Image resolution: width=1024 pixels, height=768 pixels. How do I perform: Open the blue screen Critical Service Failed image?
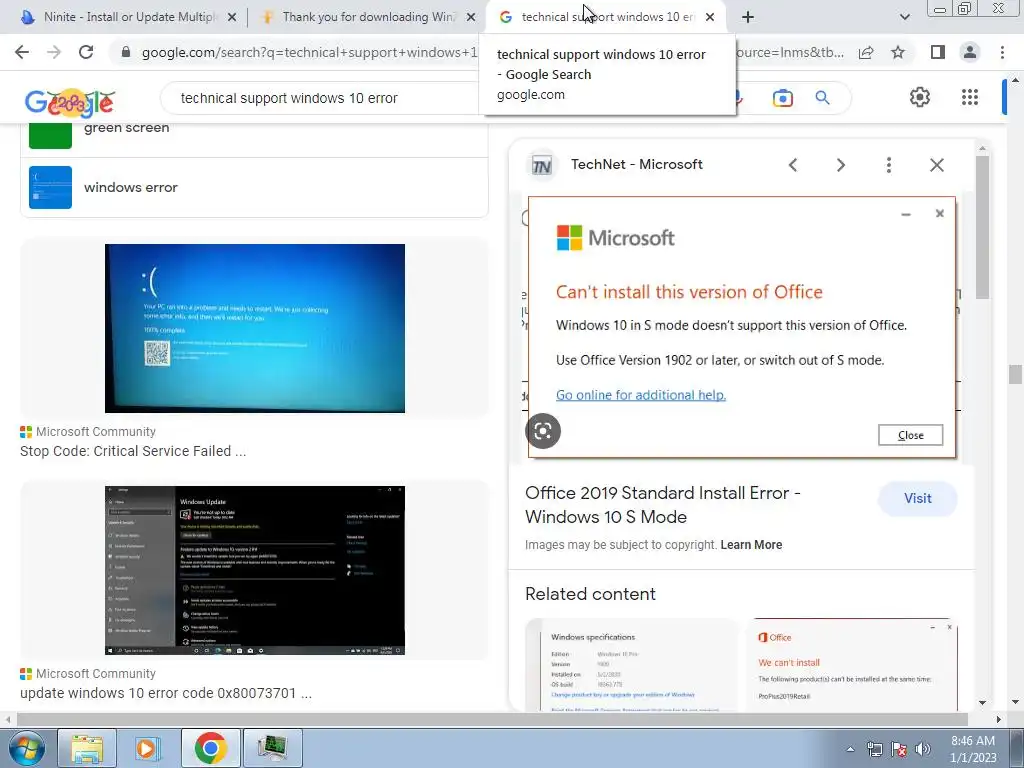[255, 328]
